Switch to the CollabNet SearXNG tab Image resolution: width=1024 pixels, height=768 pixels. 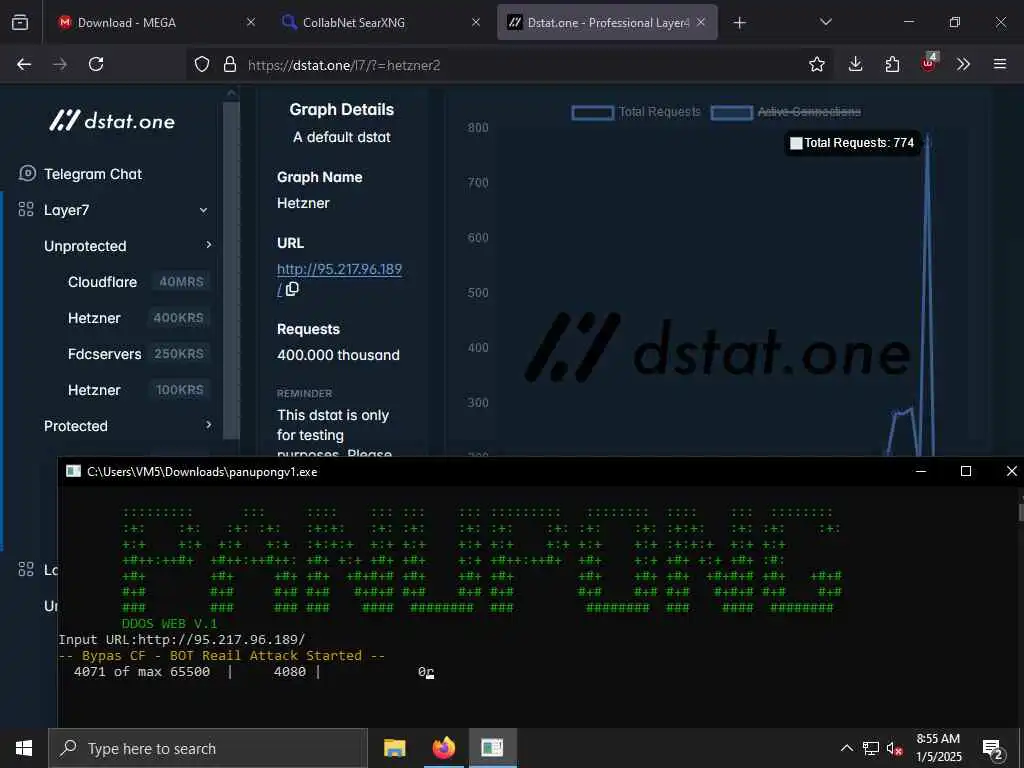pos(381,22)
